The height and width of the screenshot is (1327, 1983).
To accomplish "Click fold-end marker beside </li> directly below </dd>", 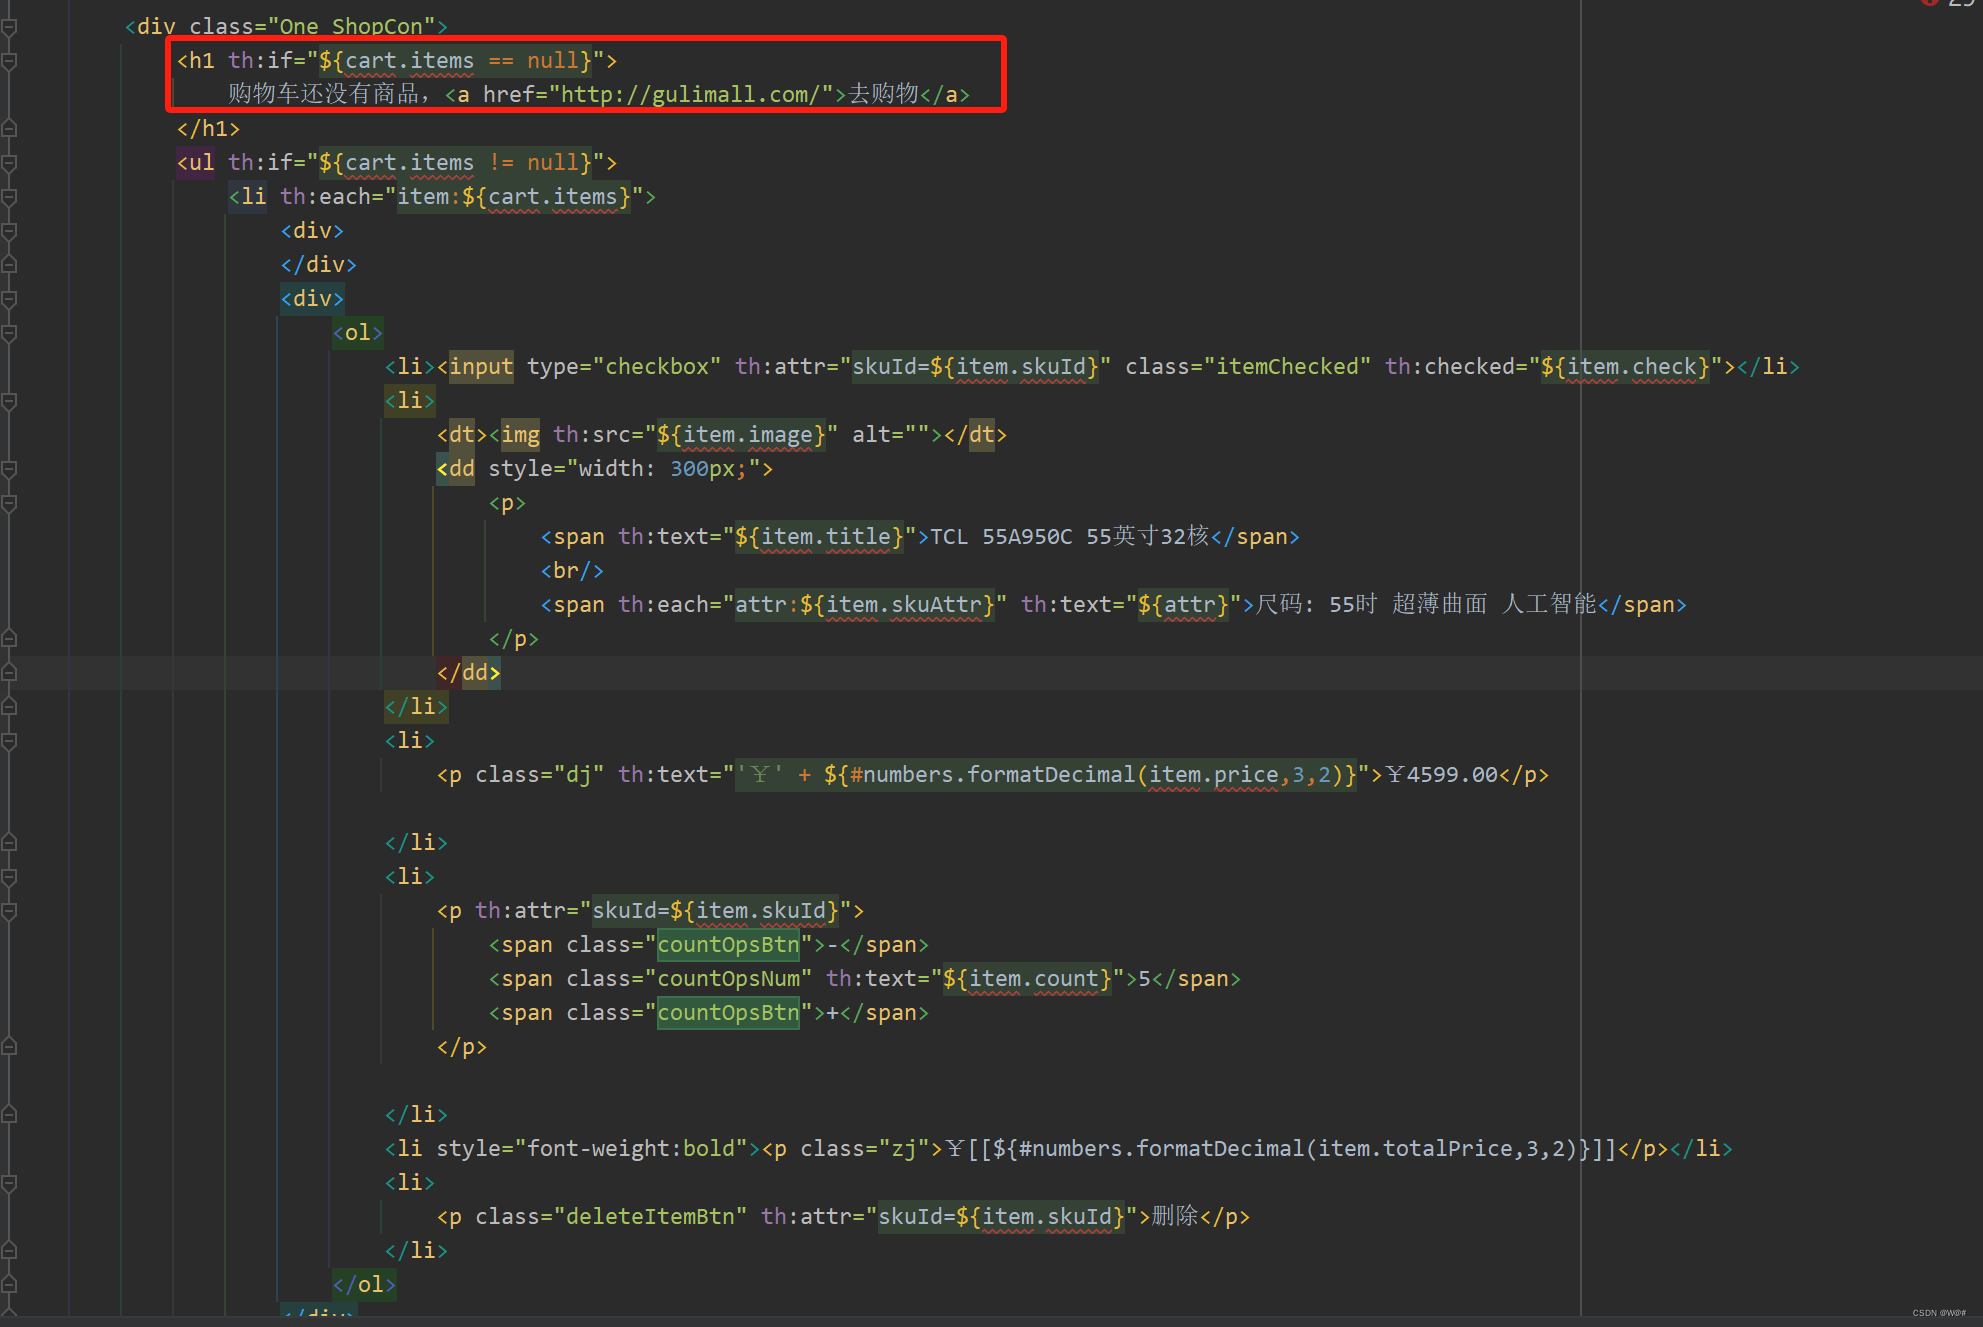I will (9, 707).
